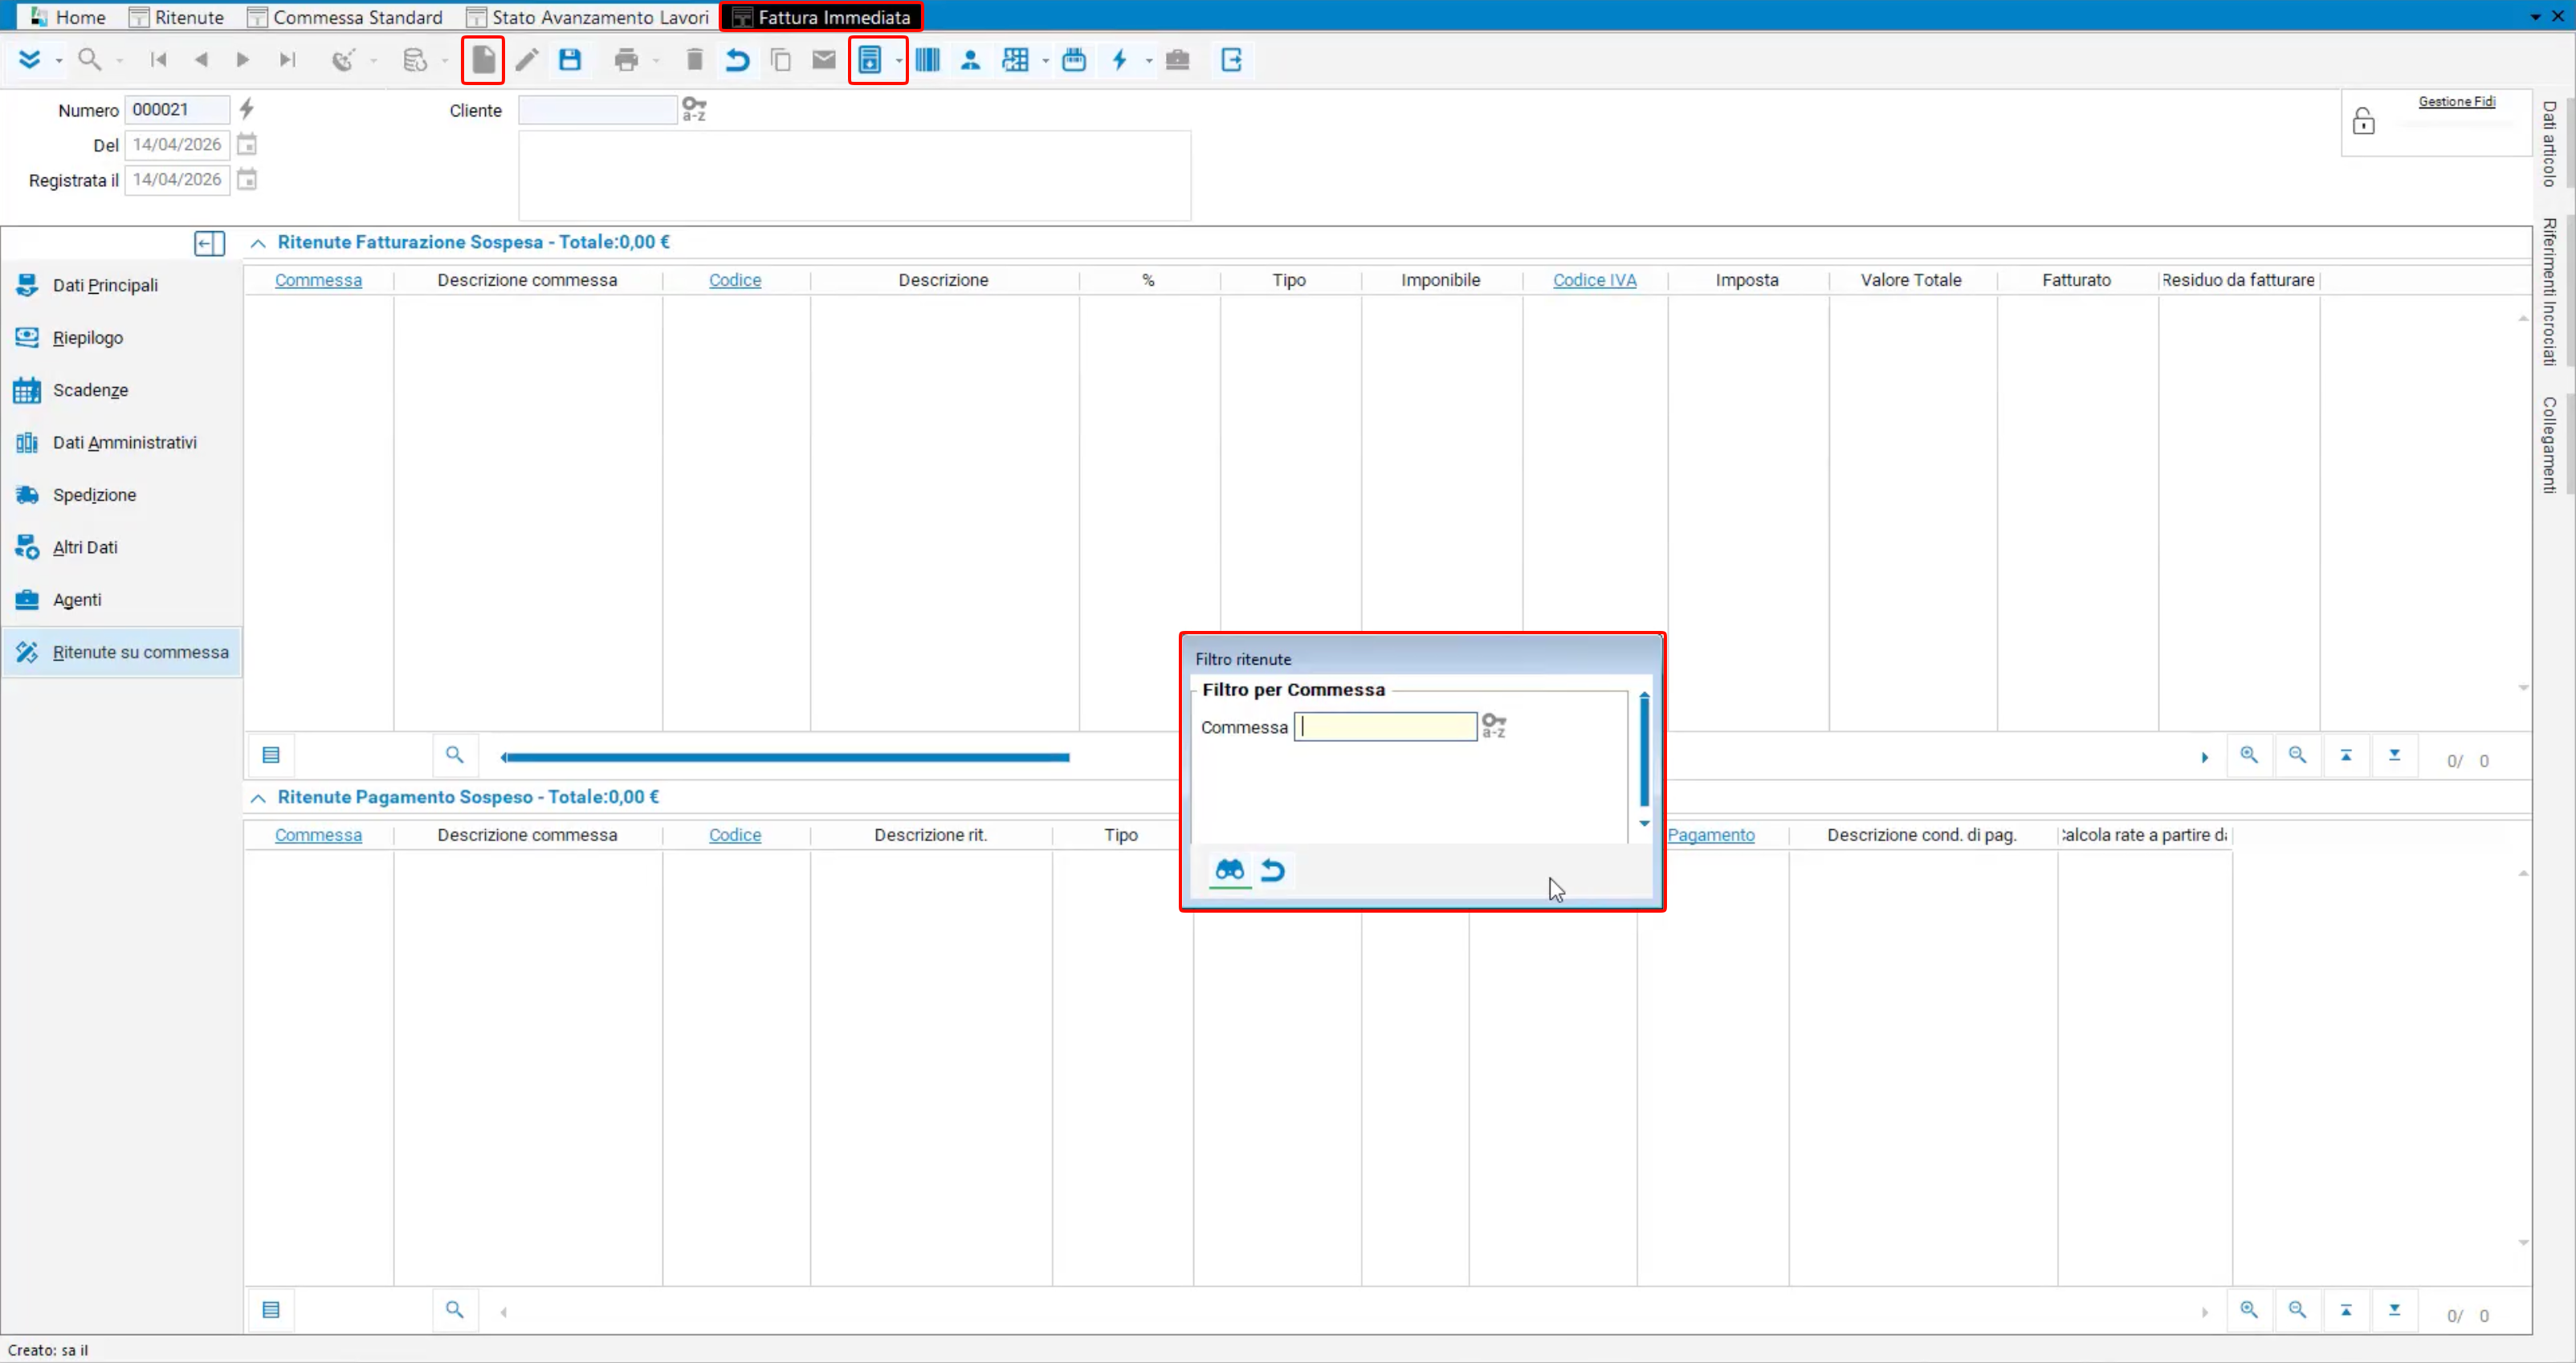Click the exit door icon in the toolbar
The width and height of the screenshot is (2576, 1363).
tap(1231, 60)
